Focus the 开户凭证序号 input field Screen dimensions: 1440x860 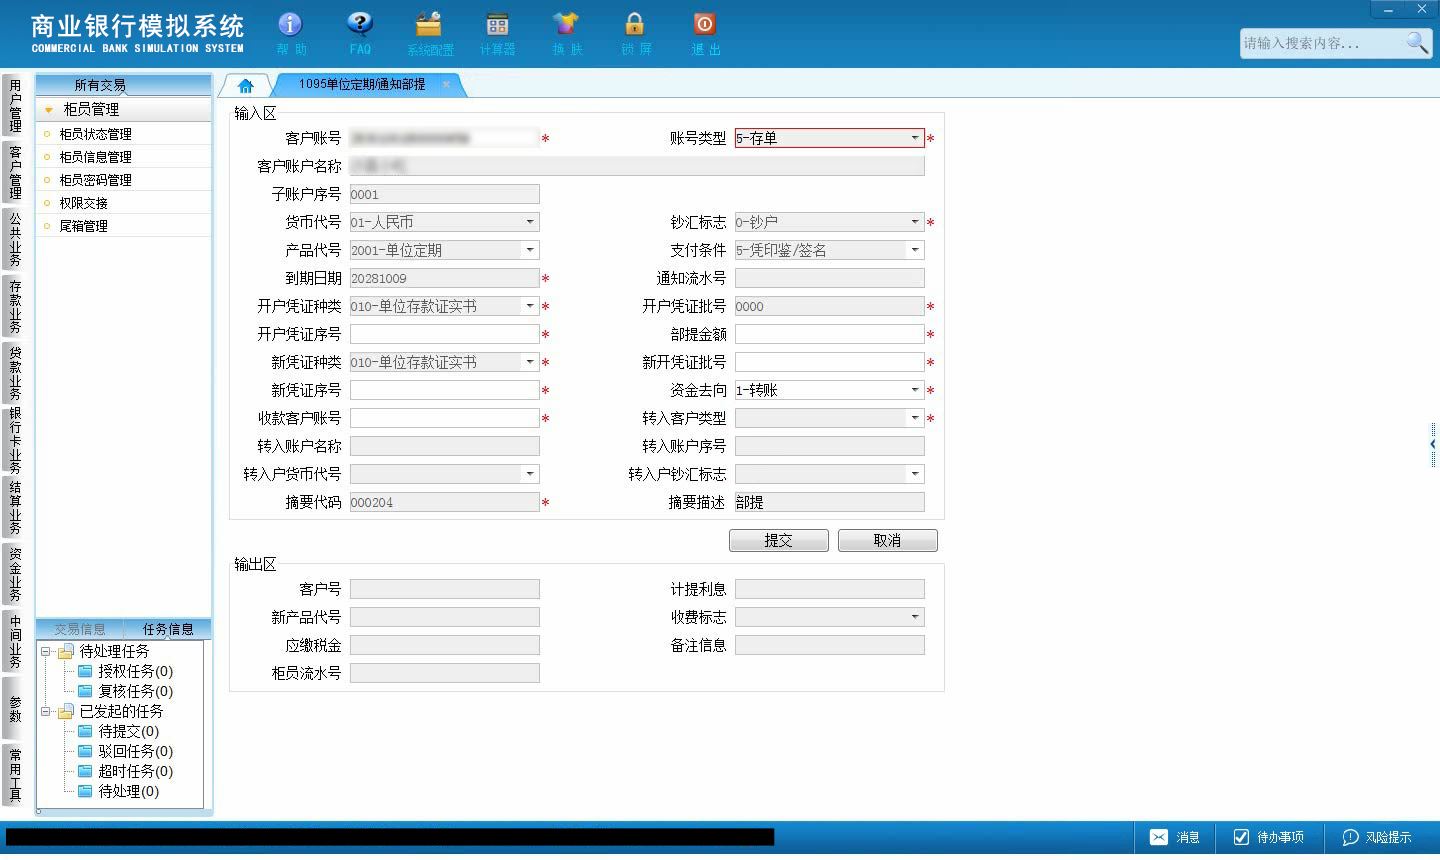coord(445,334)
